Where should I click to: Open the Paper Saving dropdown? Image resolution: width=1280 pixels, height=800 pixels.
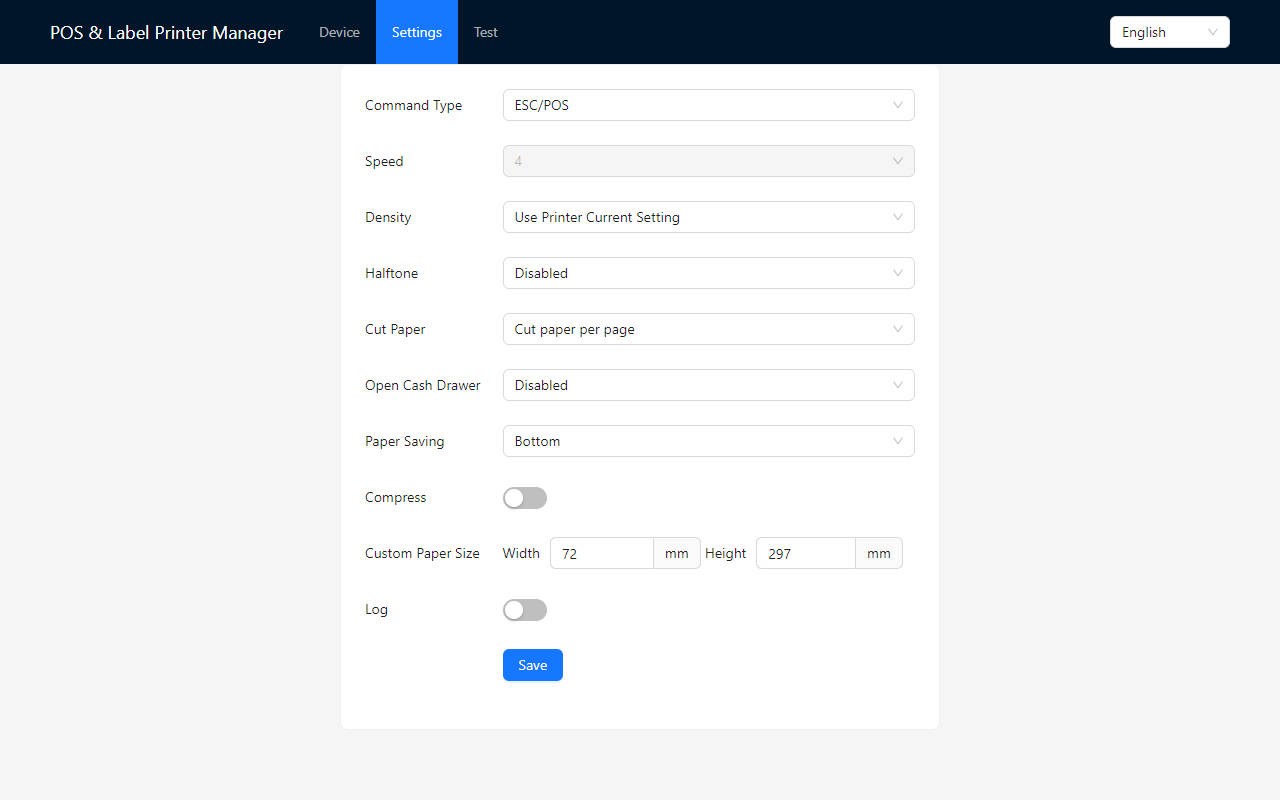[x=708, y=441]
